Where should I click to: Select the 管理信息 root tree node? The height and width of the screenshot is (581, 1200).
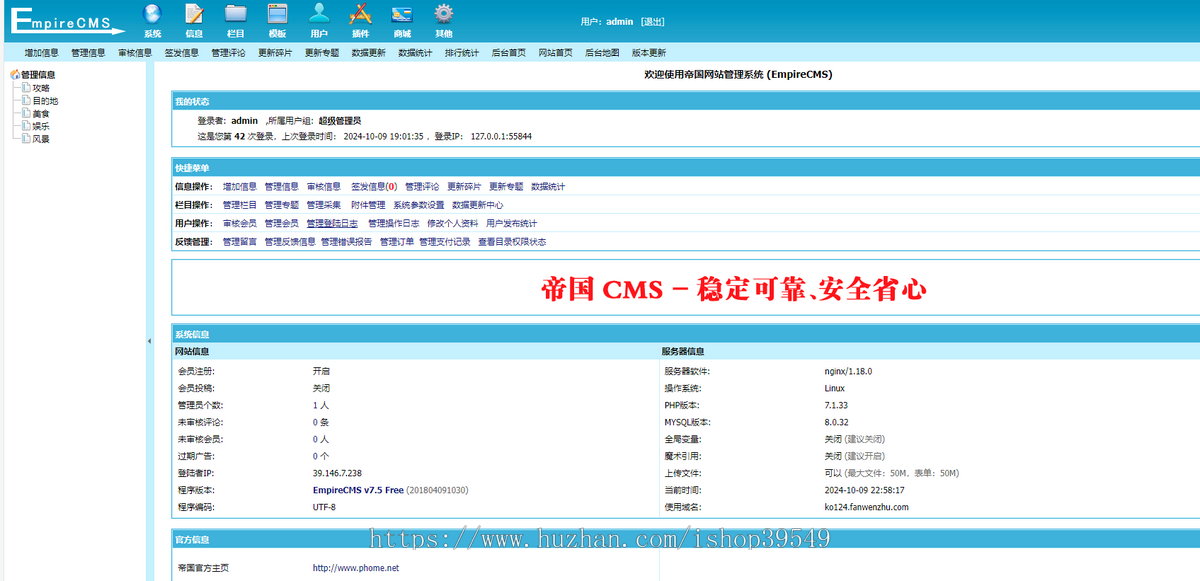(x=38, y=74)
